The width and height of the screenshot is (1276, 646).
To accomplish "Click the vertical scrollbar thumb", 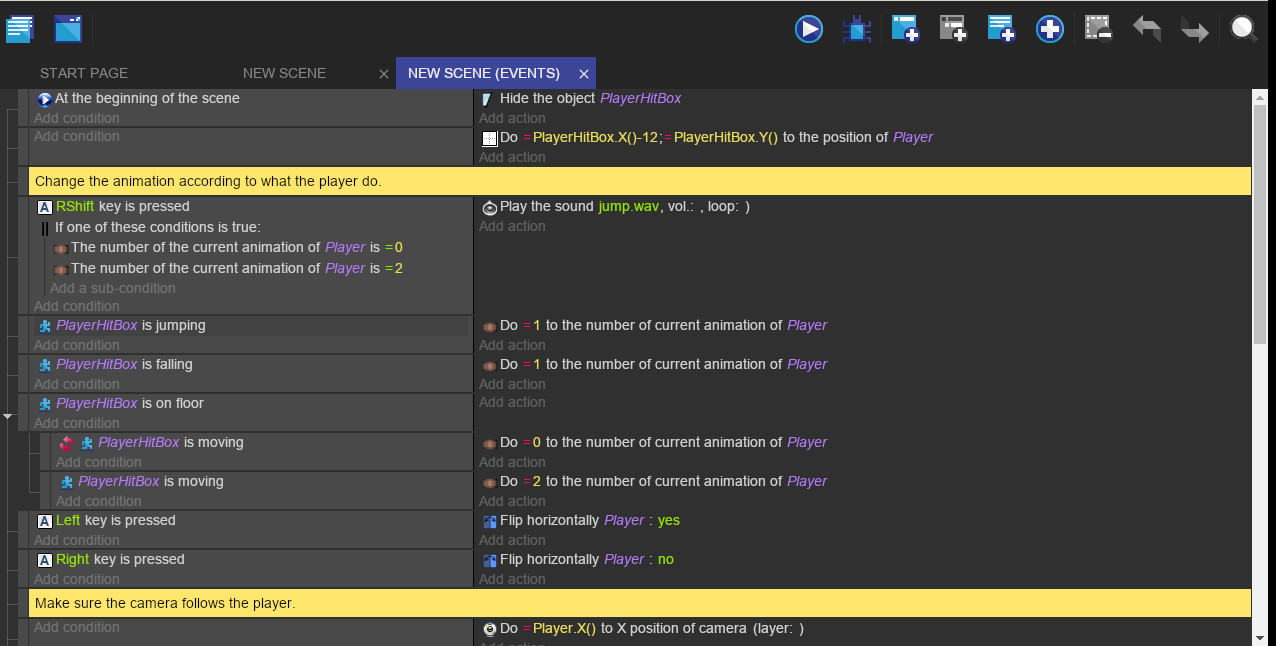I will [x=1260, y=225].
